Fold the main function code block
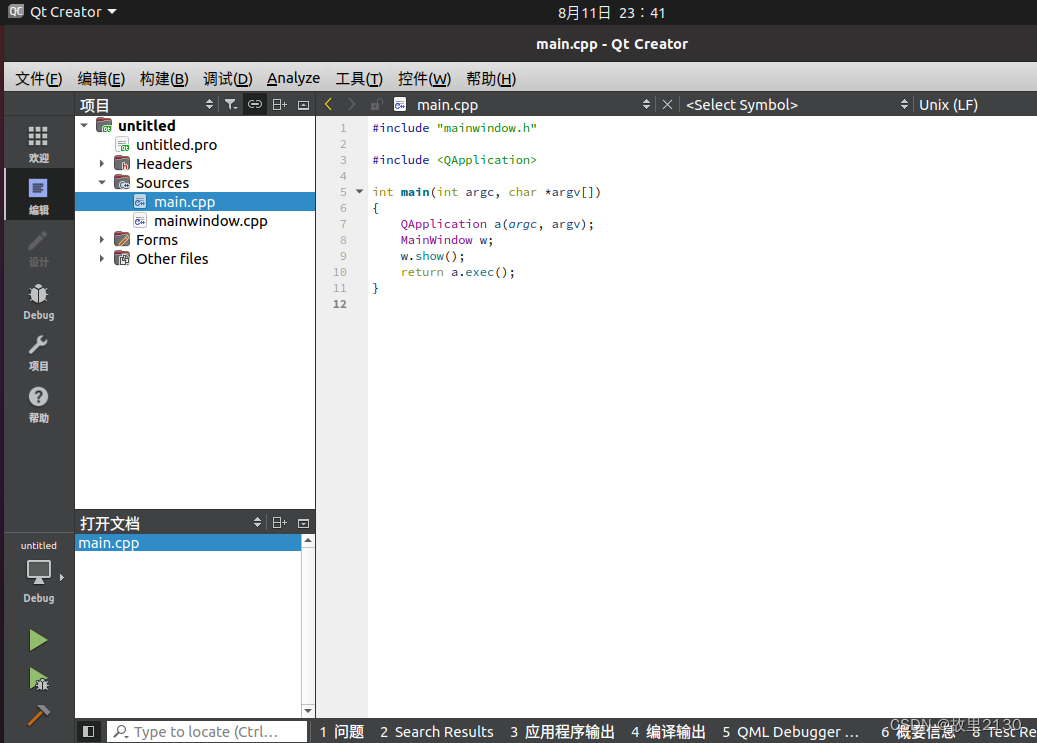 tap(360, 191)
